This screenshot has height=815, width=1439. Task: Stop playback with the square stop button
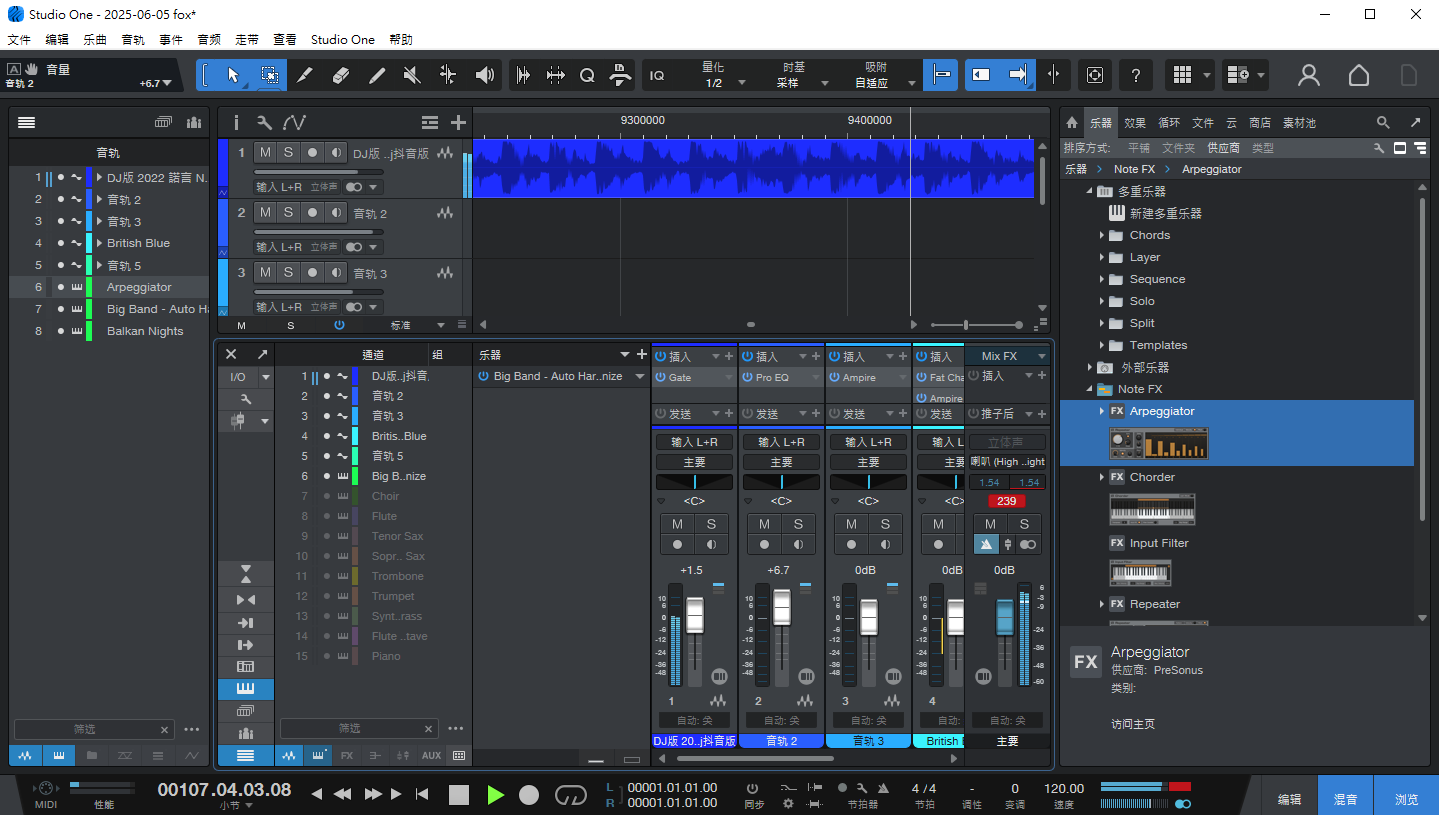point(459,795)
